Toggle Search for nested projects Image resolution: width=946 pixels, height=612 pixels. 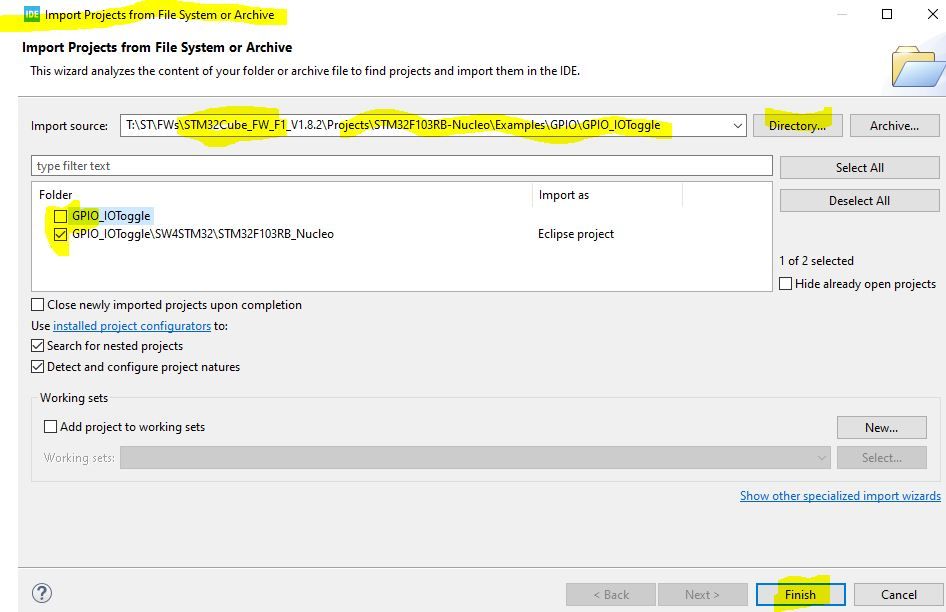tap(37, 346)
